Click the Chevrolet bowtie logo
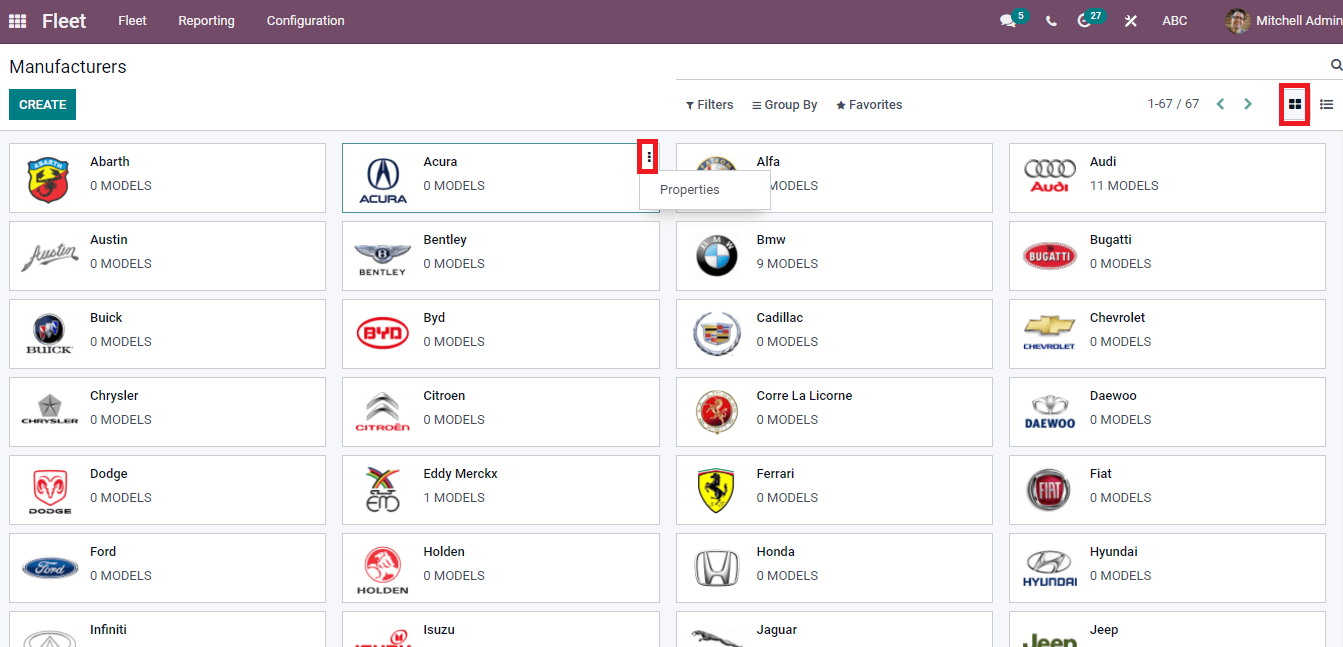 1049,332
